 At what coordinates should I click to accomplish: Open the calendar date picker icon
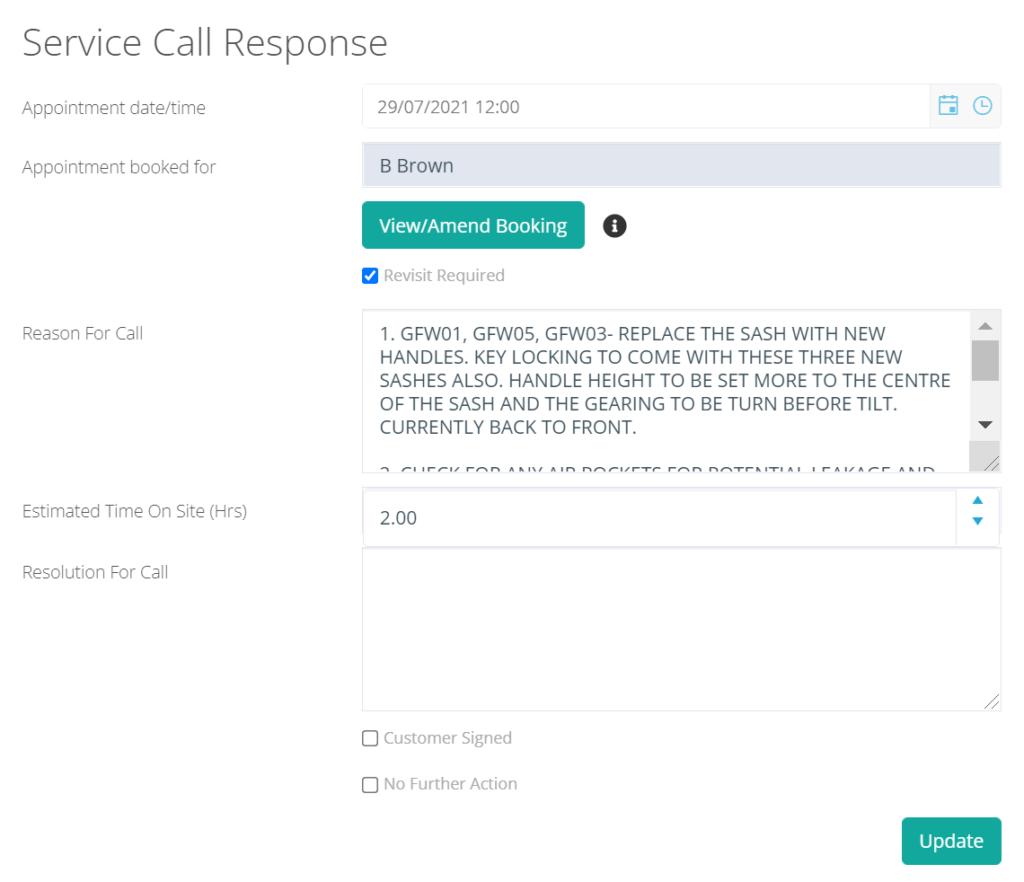(x=948, y=106)
